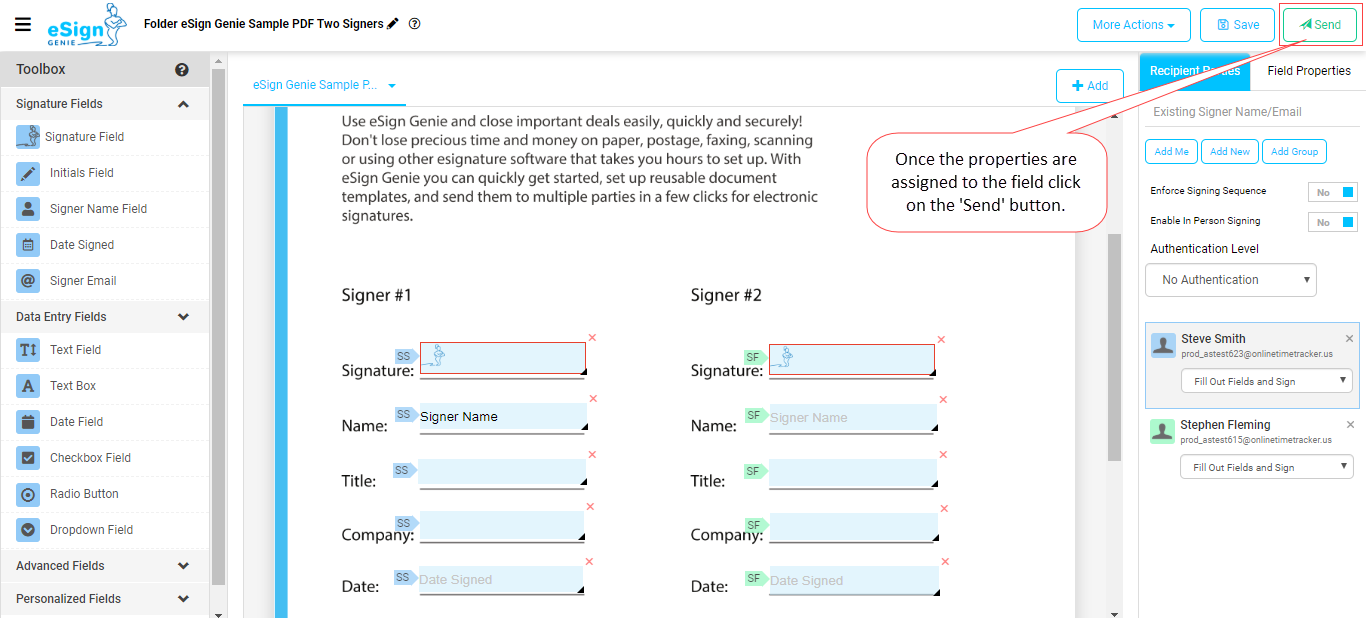
Task: Open Steve Smith's role dropdown
Action: (x=1266, y=381)
